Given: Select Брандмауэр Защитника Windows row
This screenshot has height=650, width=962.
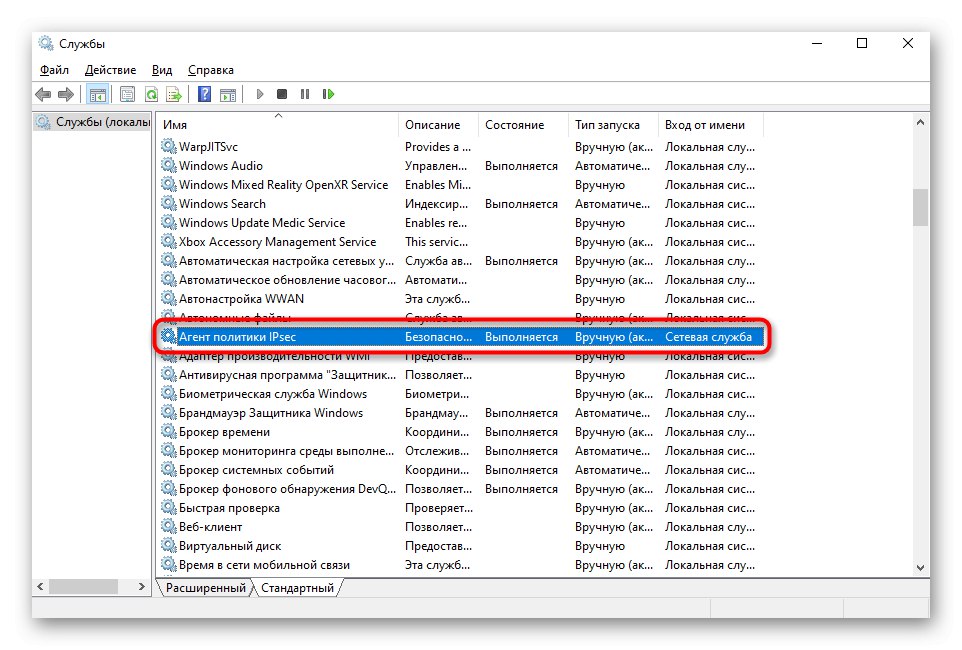Looking at the screenshot, I should (461, 412).
